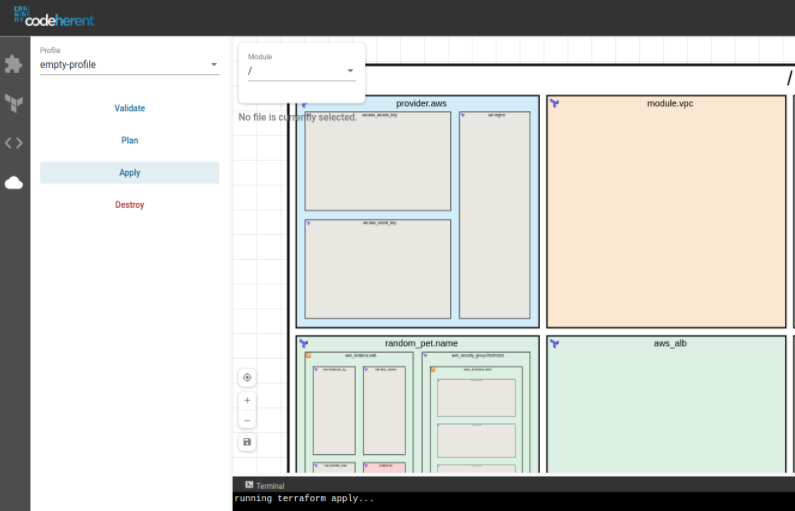The width and height of the screenshot is (795, 511).
Task: Select the cloud sidebar icon
Action: [x=14, y=183]
